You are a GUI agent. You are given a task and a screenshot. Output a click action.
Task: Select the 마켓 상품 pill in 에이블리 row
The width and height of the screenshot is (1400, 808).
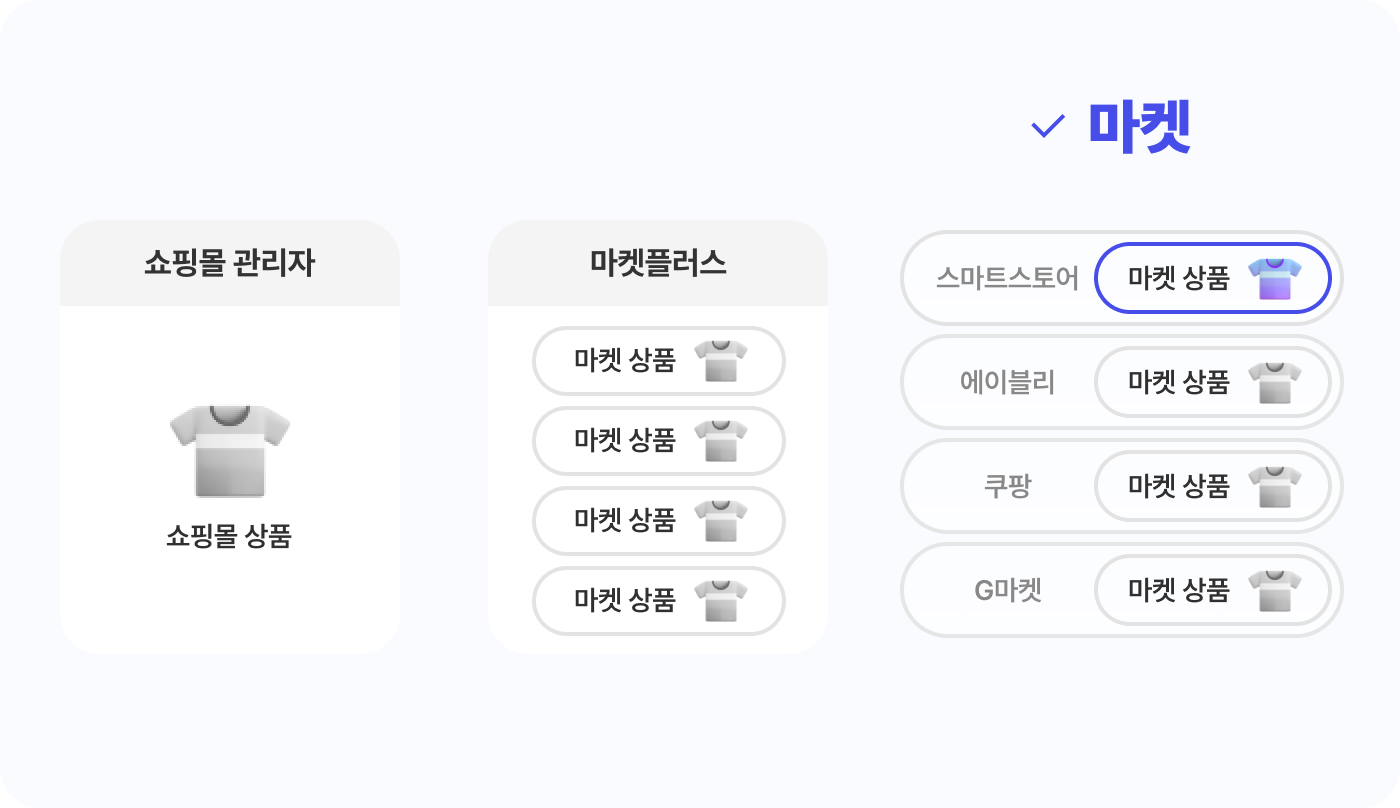[1213, 382]
